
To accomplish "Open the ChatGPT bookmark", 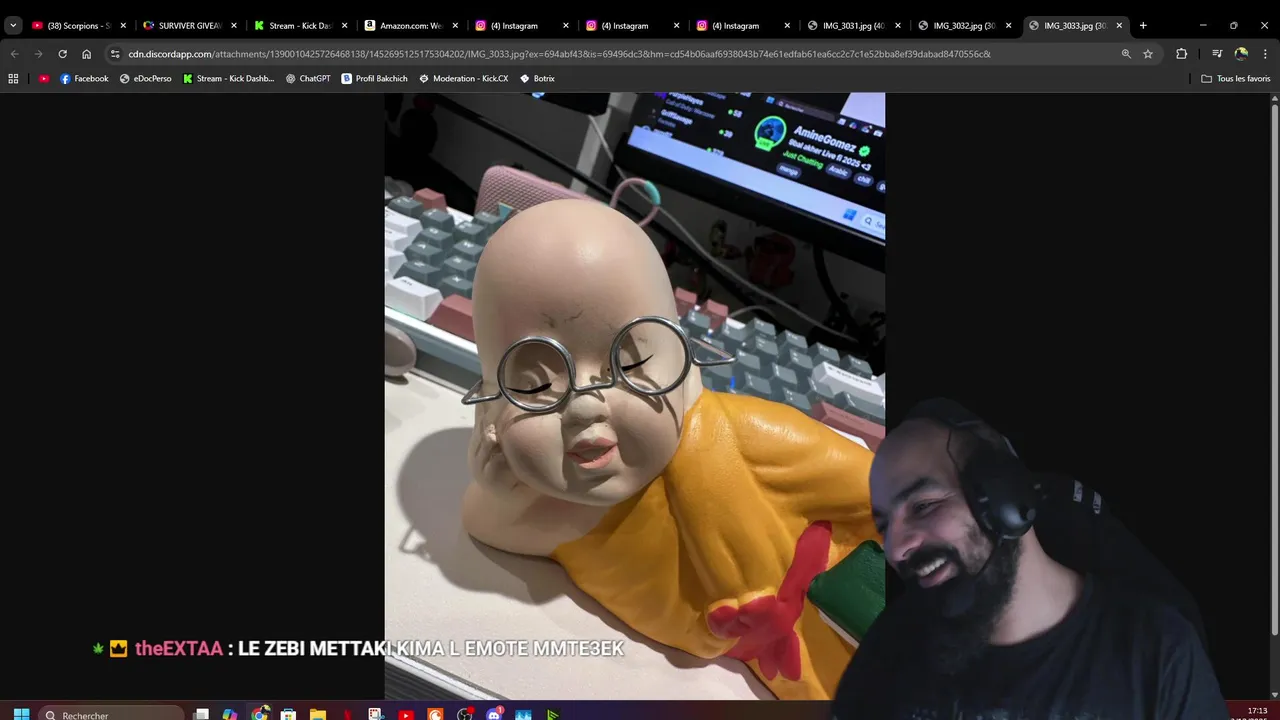I will coord(308,78).
